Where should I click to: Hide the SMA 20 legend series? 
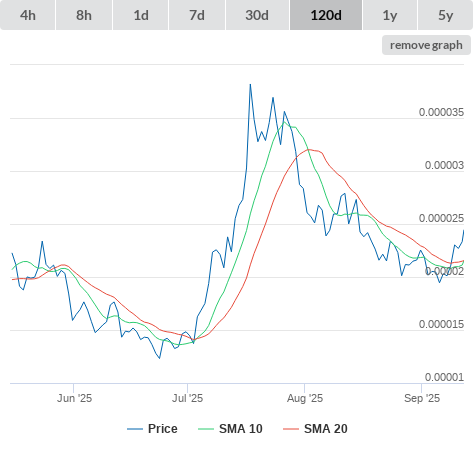click(x=326, y=429)
